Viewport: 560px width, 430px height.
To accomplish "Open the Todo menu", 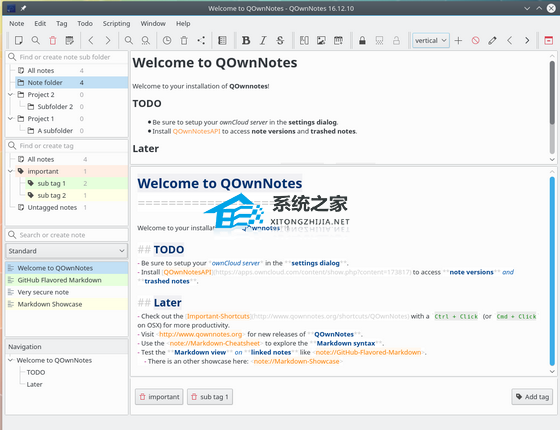I will pos(85,24).
